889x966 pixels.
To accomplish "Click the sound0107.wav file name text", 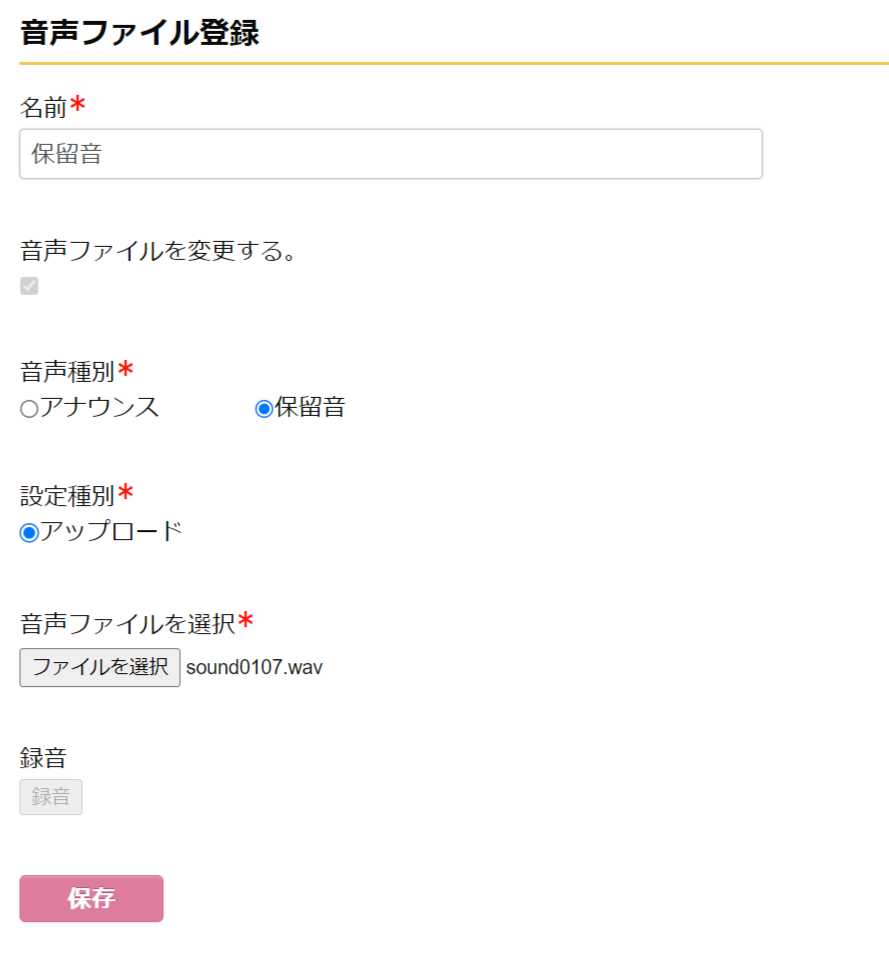I will click(254, 667).
